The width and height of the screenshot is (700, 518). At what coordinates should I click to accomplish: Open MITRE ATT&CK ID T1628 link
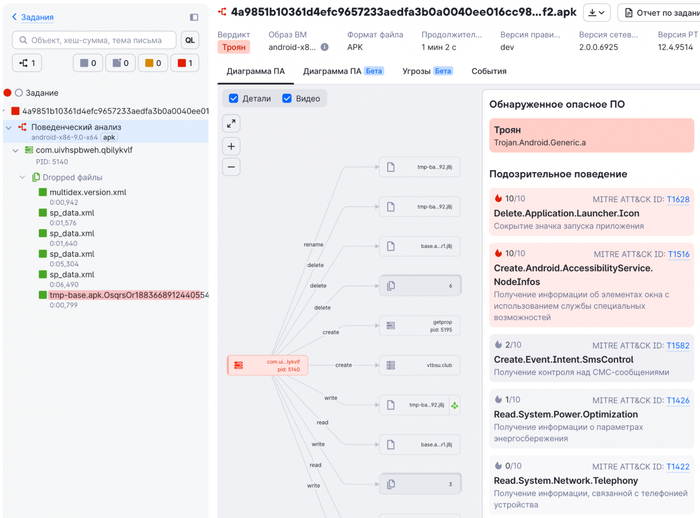click(x=678, y=199)
